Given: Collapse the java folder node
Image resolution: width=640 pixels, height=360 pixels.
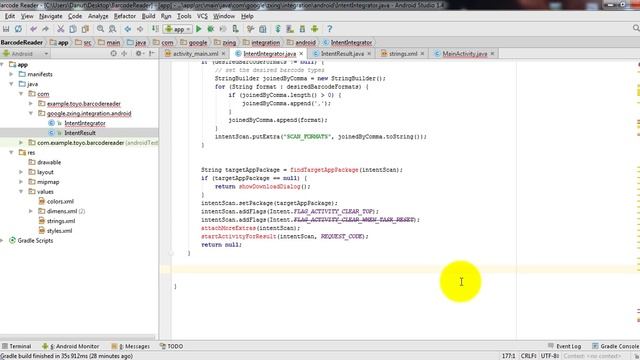Looking at the screenshot, I should click(x=11, y=84).
